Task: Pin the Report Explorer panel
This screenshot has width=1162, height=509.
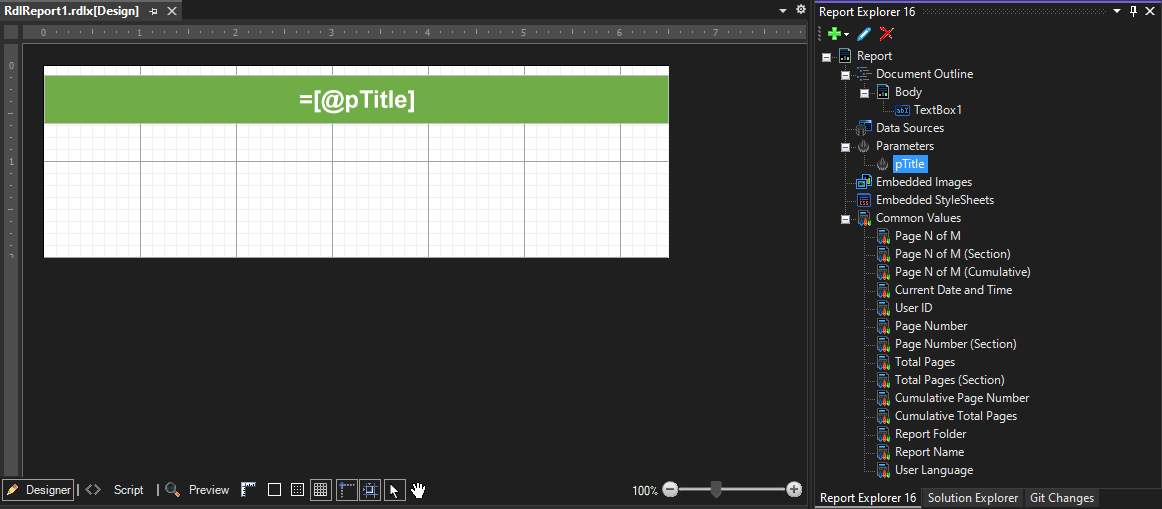Action: pos(1133,11)
